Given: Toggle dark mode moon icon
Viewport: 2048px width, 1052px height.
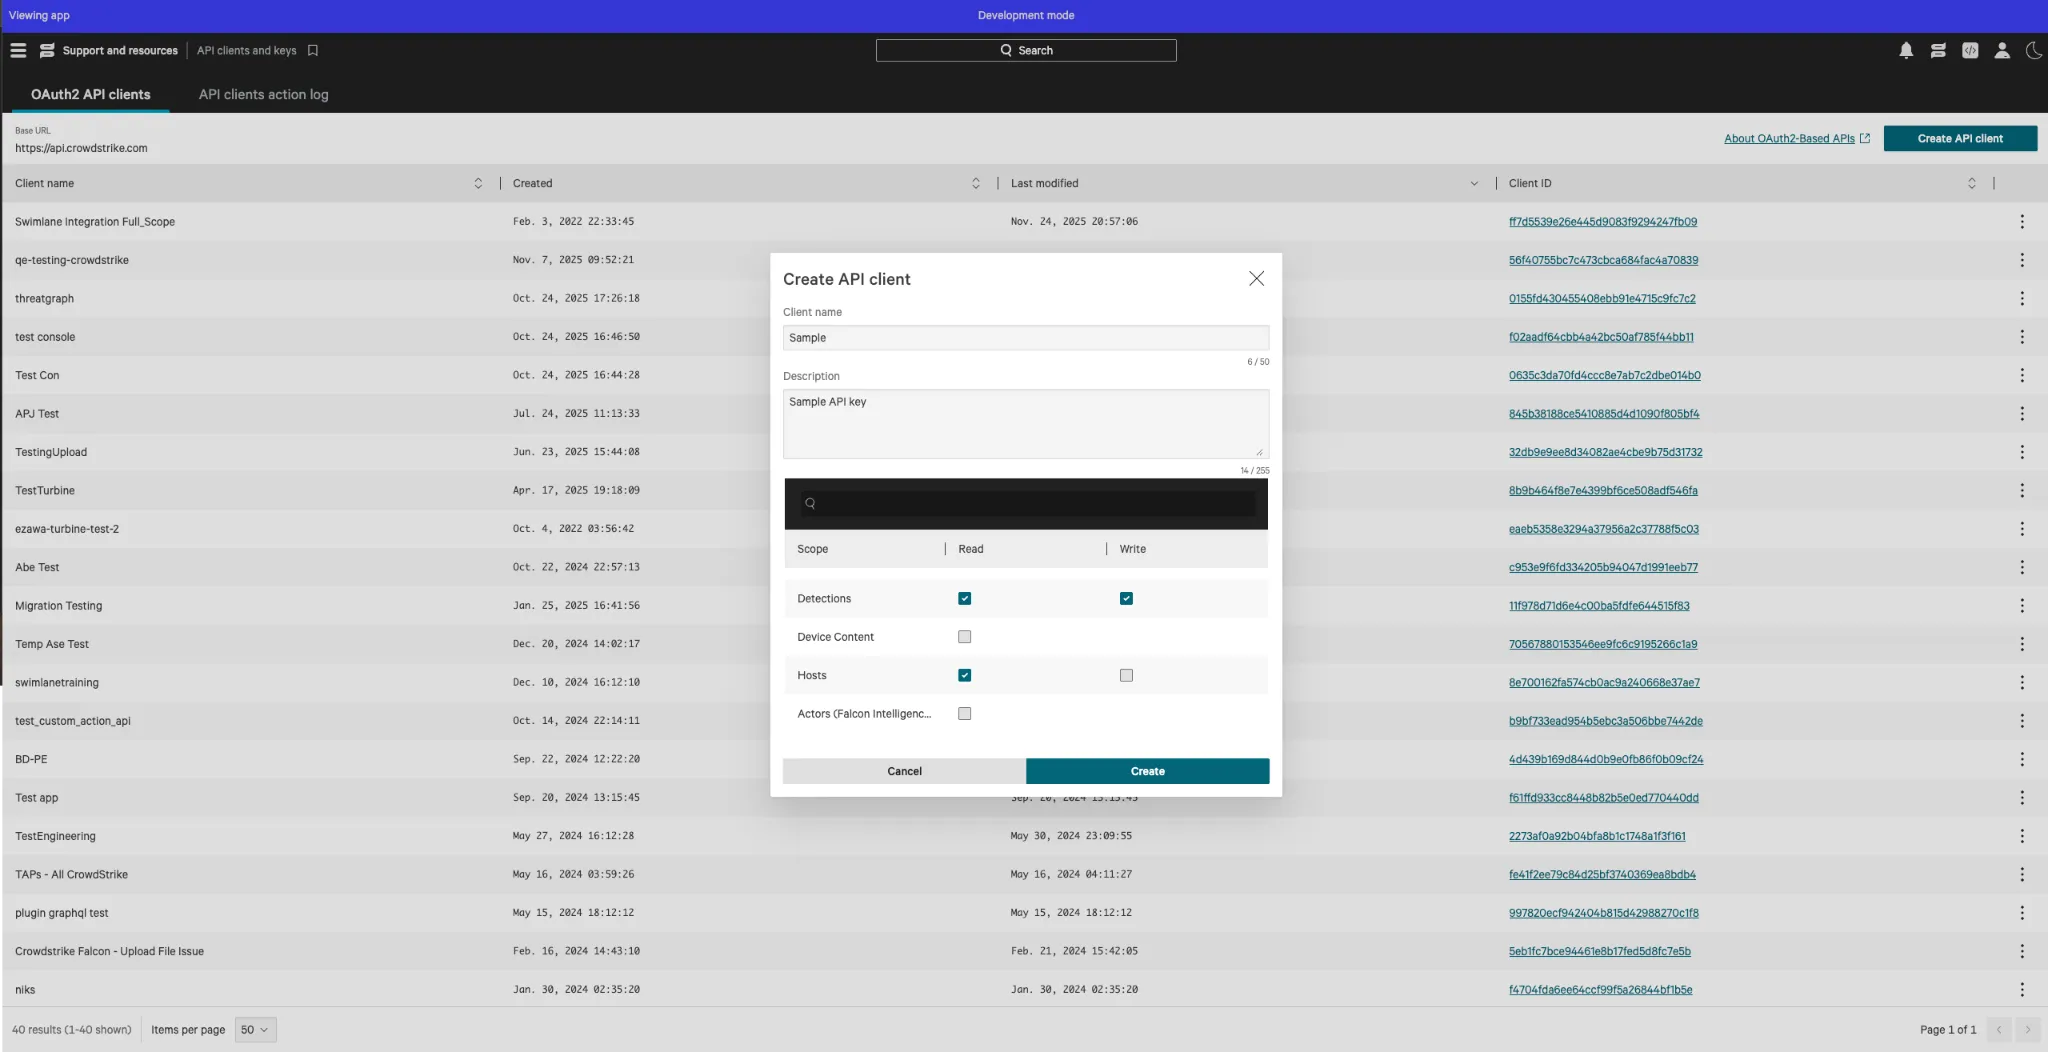Looking at the screenshot, I should [2033, 50].
